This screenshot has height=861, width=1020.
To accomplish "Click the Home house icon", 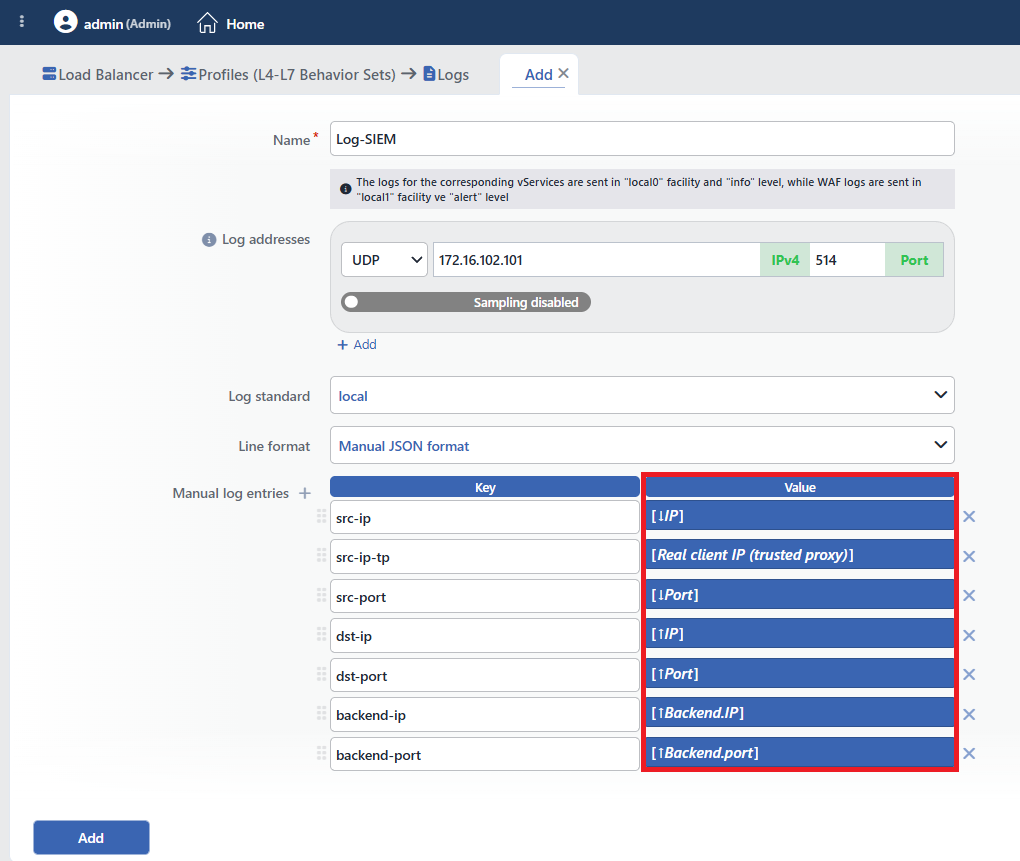I will tap(208, 23).
